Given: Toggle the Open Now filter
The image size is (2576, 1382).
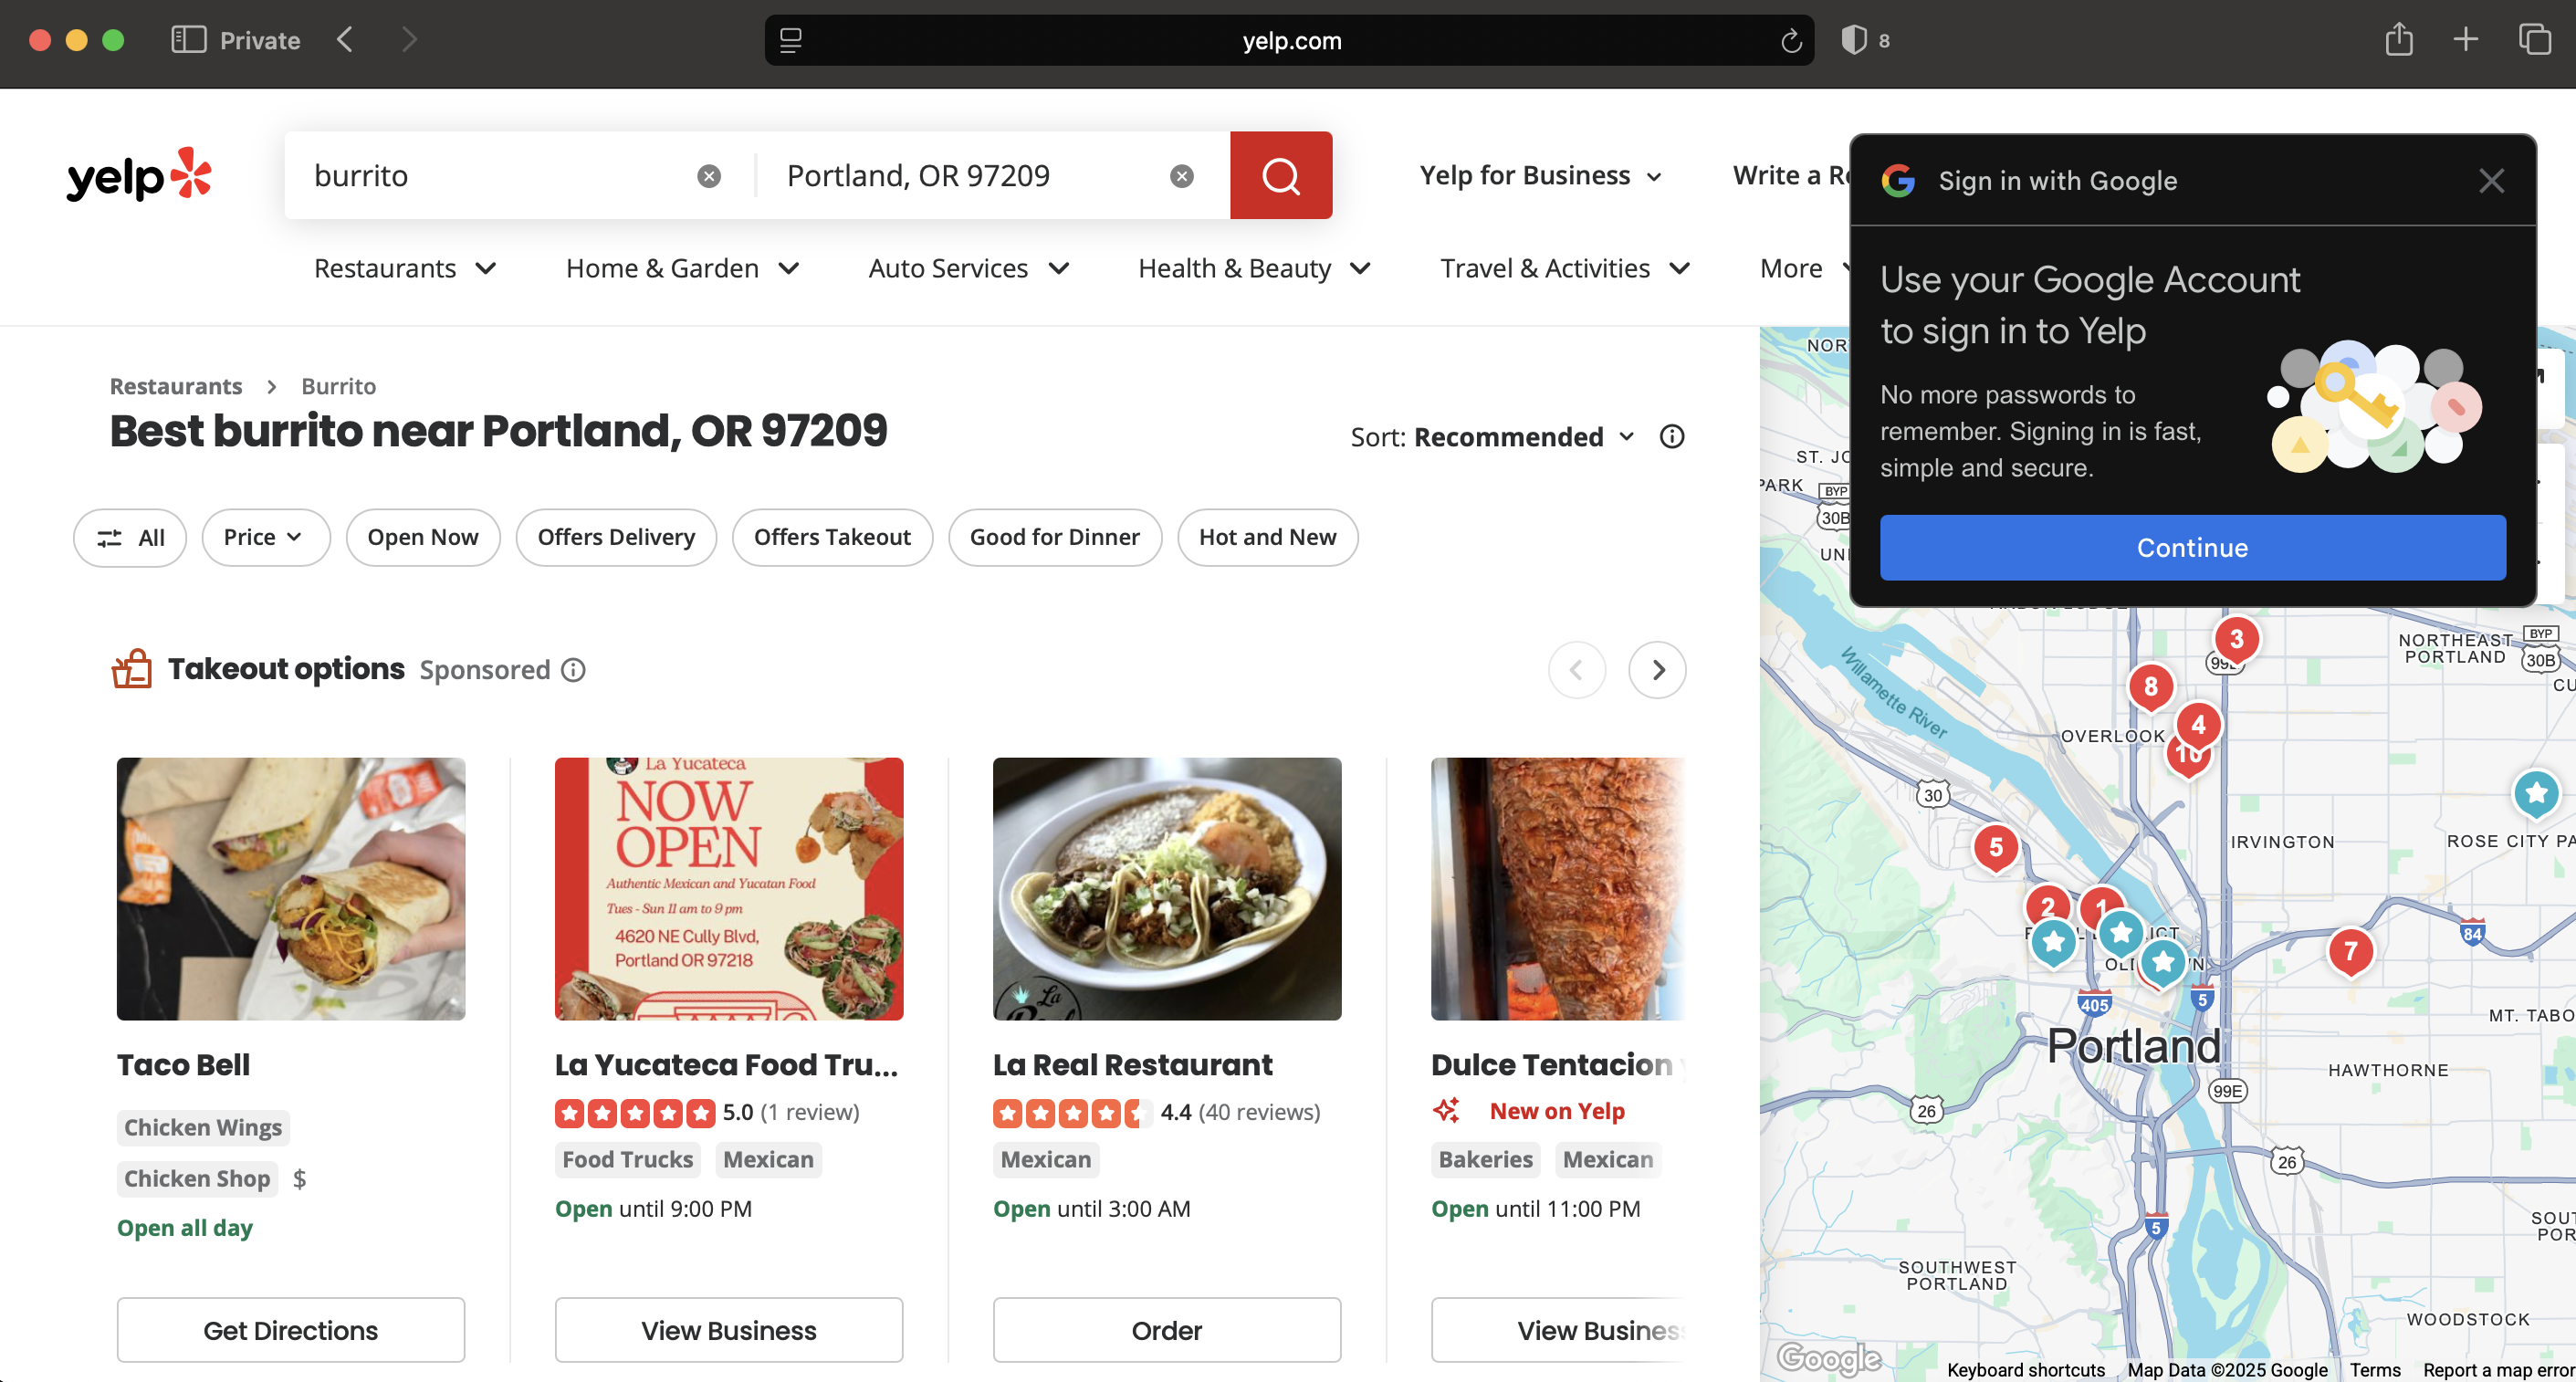Looking at the screenshot, I should coord(422,537).
